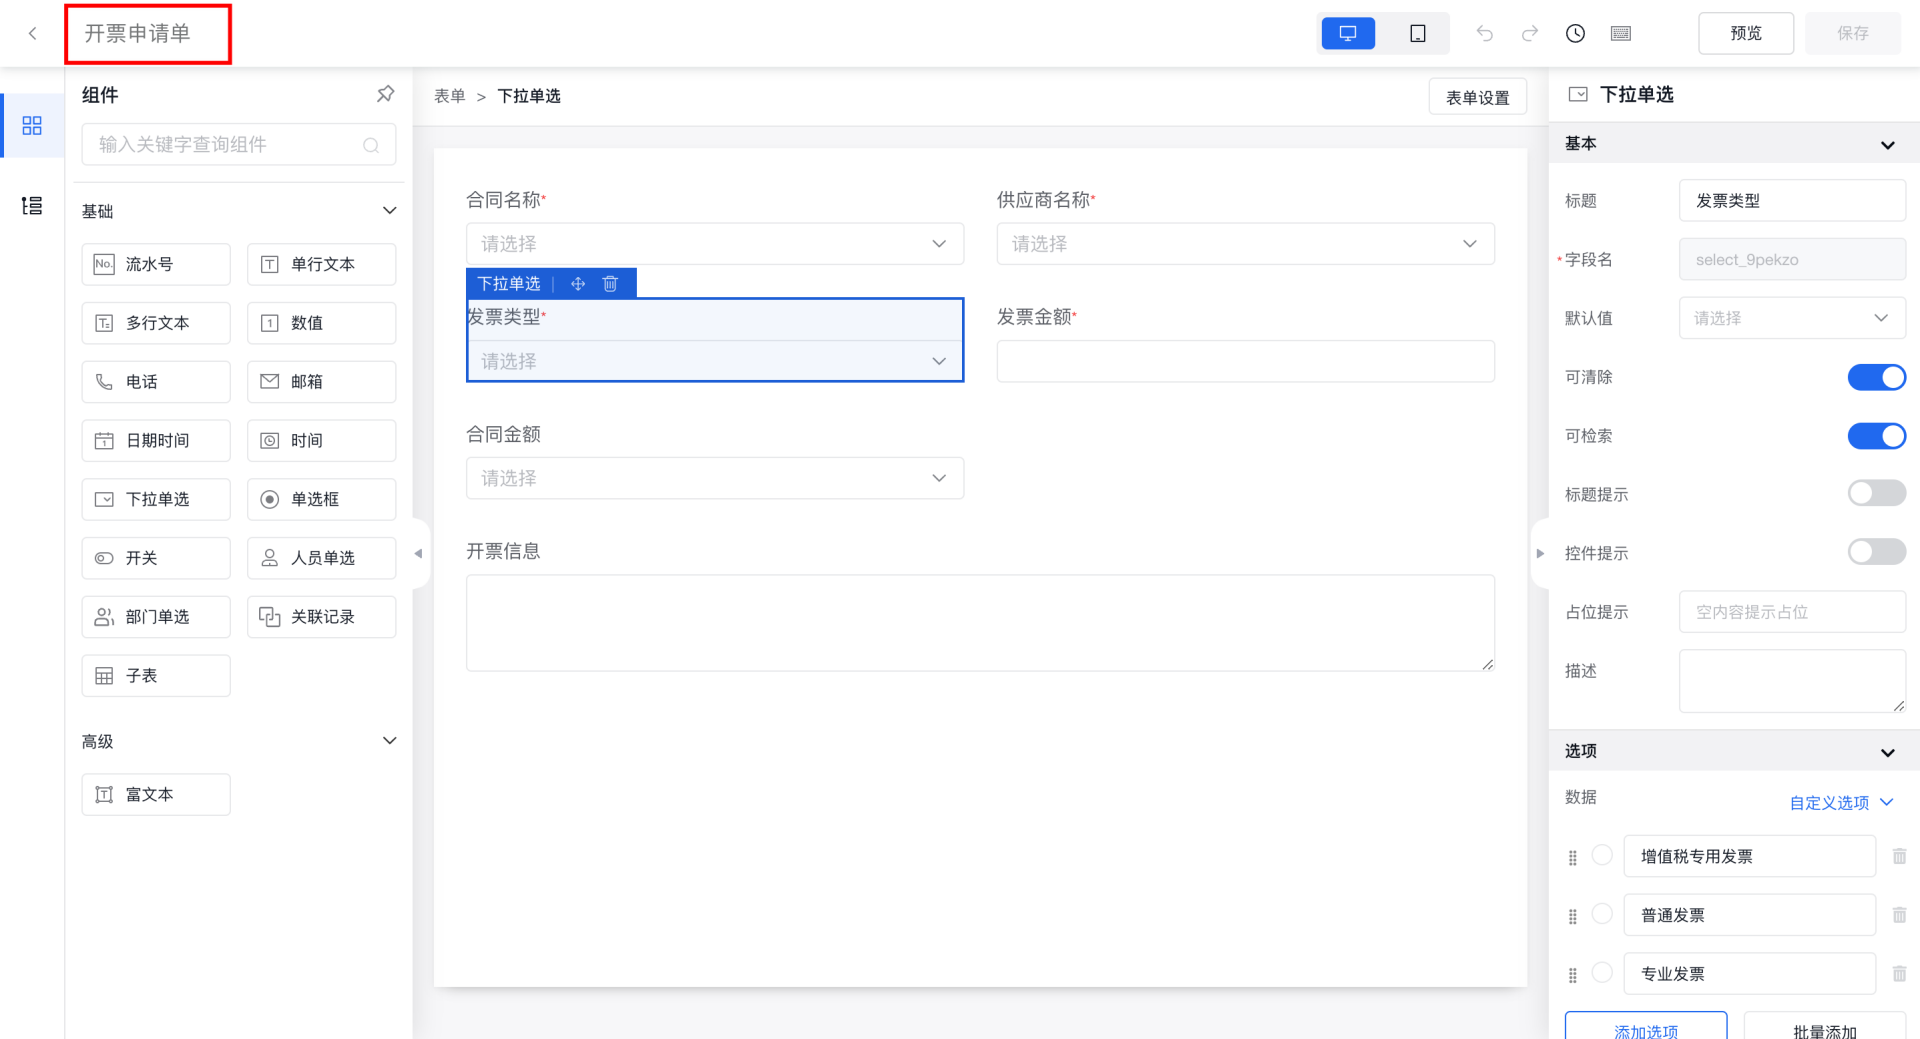
Task: Set 普通发票 as default radio option
Action: tap(1602, 914)
